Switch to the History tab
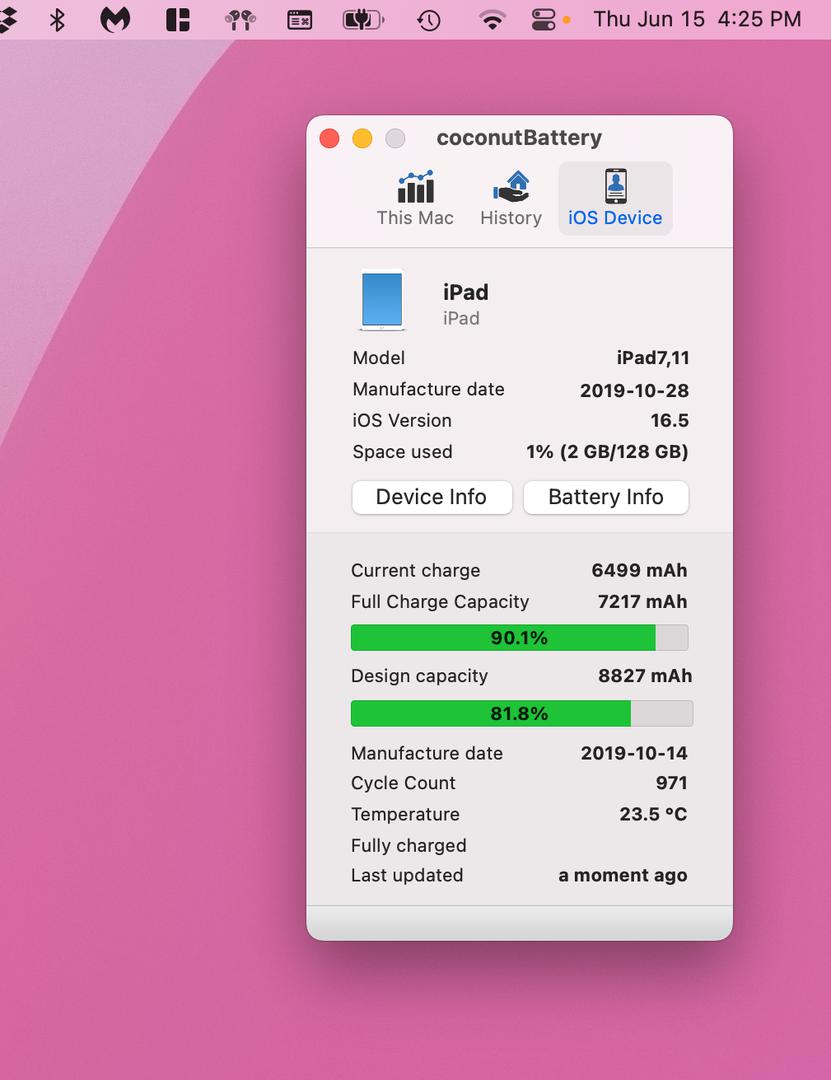Image resolution: width=831 pixels, height=1080 pixels. (x=511, y=198)
